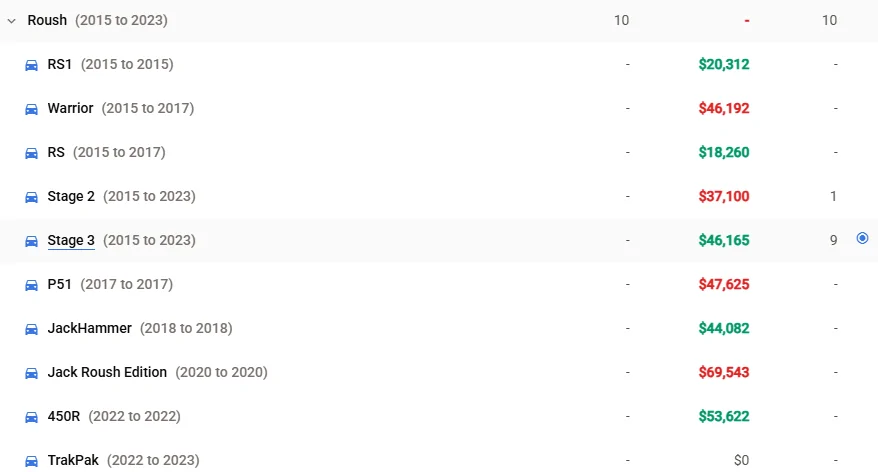Screen dimensions: 878x472
Task: Click the car icon beside RS1
Action: (31, 65)
